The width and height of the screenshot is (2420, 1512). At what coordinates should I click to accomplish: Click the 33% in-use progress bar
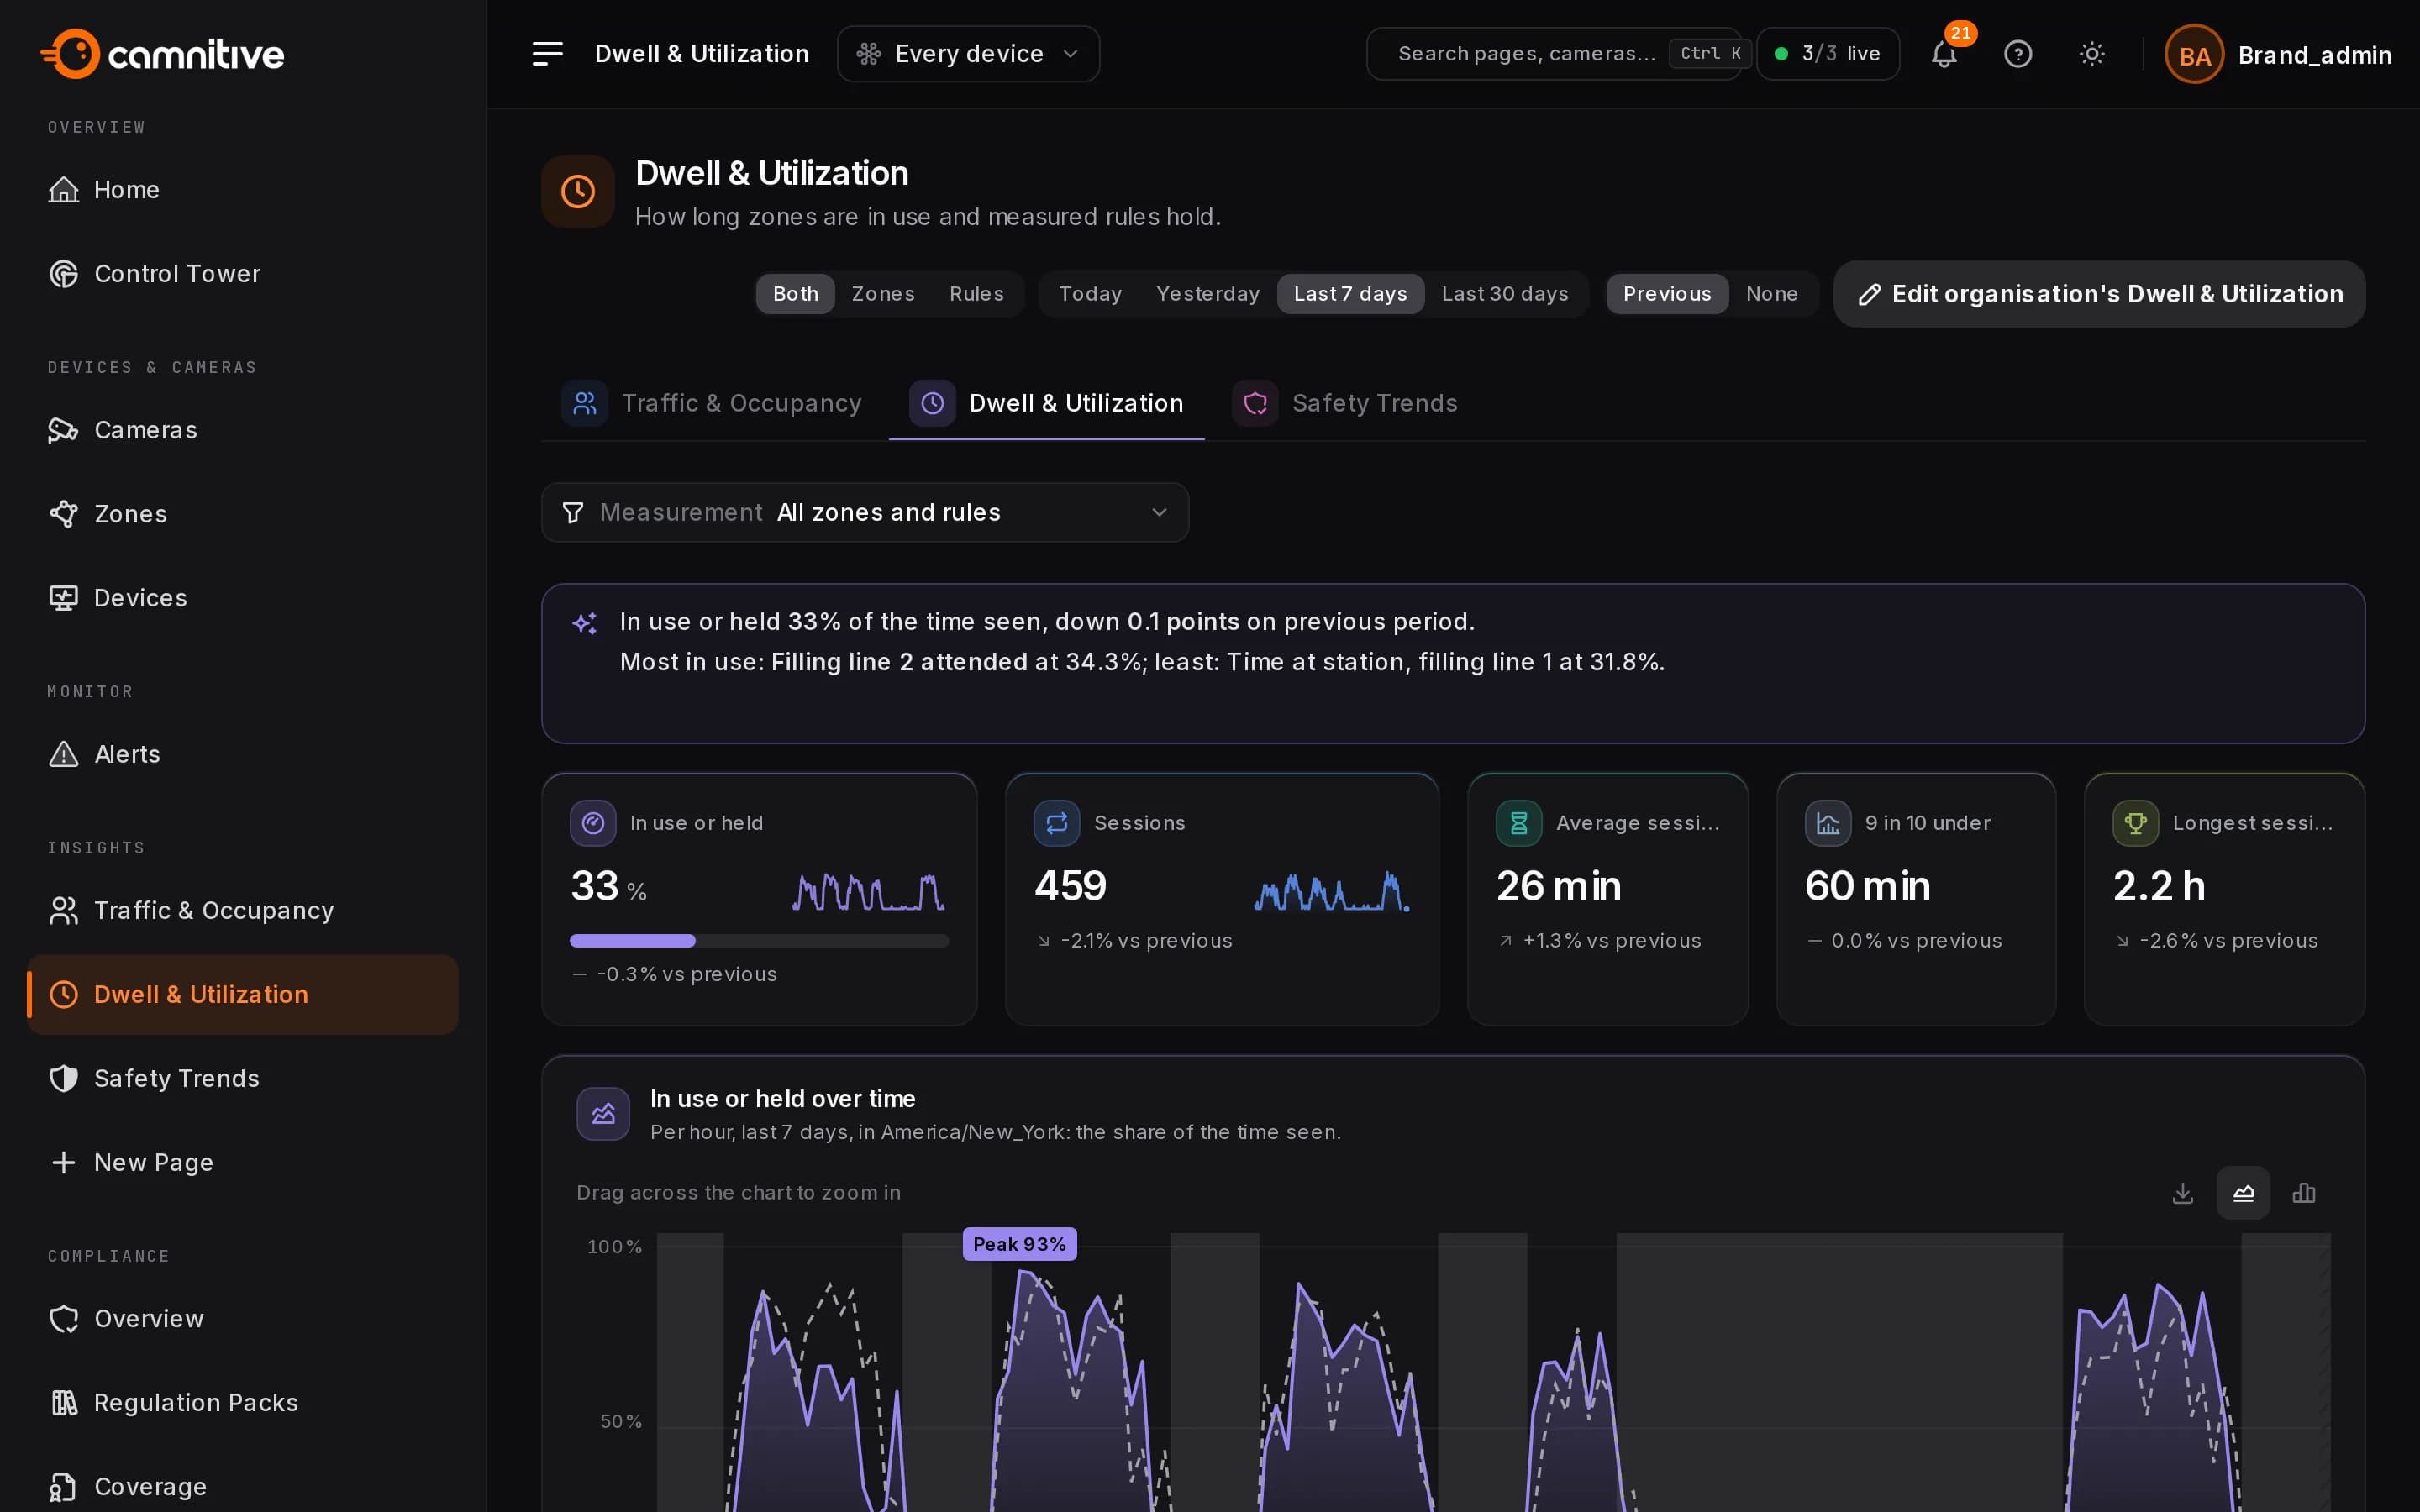pos(759,941)
